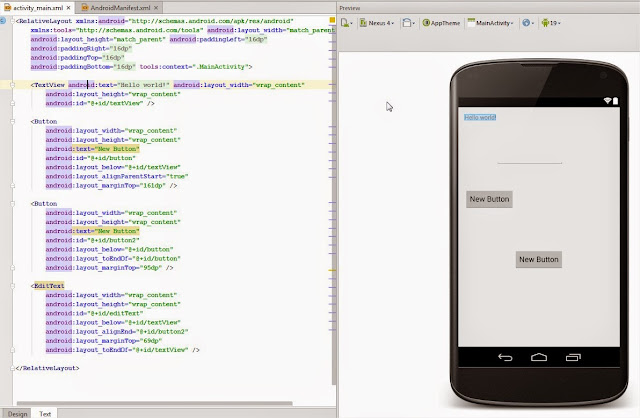Click the battery status icon on the phone

tap(616, 100)
